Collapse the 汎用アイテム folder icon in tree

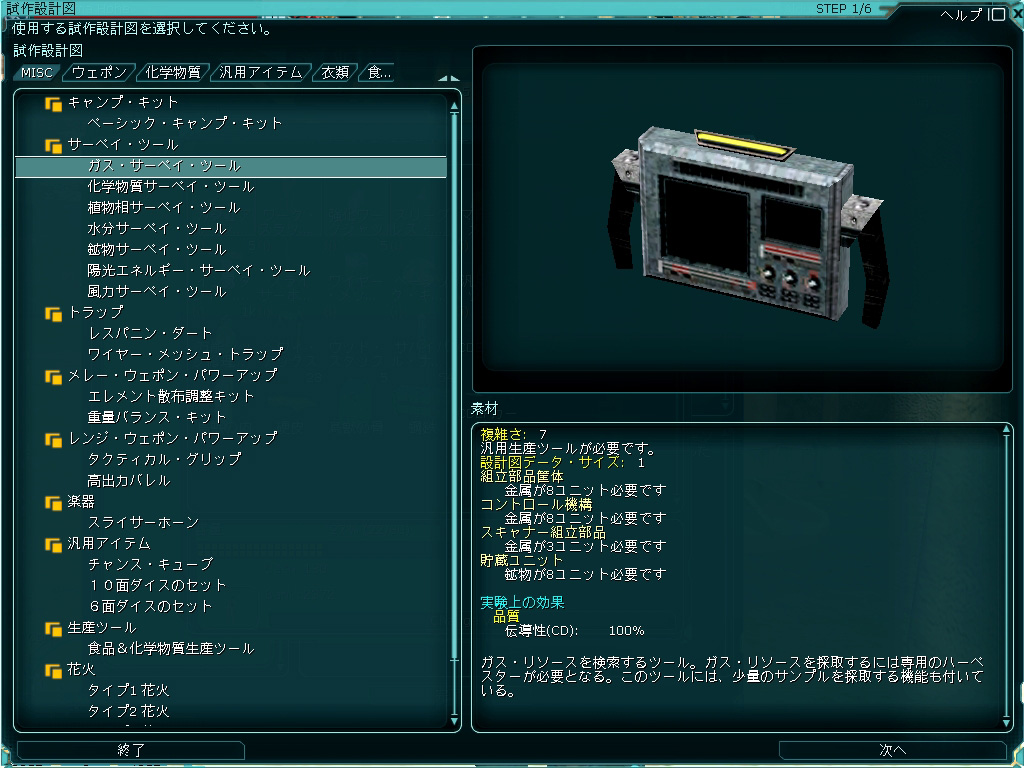pos(53,544)
